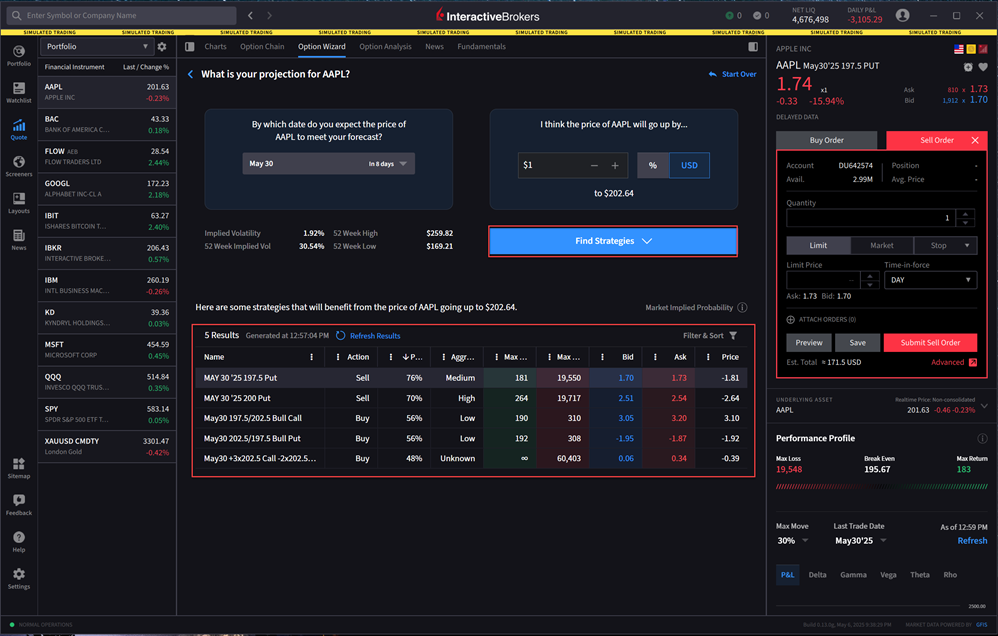Screen dimensions: 998x636
Task: Open the May 30 forecast date dropdown
Action: click(x=328, y=164)
